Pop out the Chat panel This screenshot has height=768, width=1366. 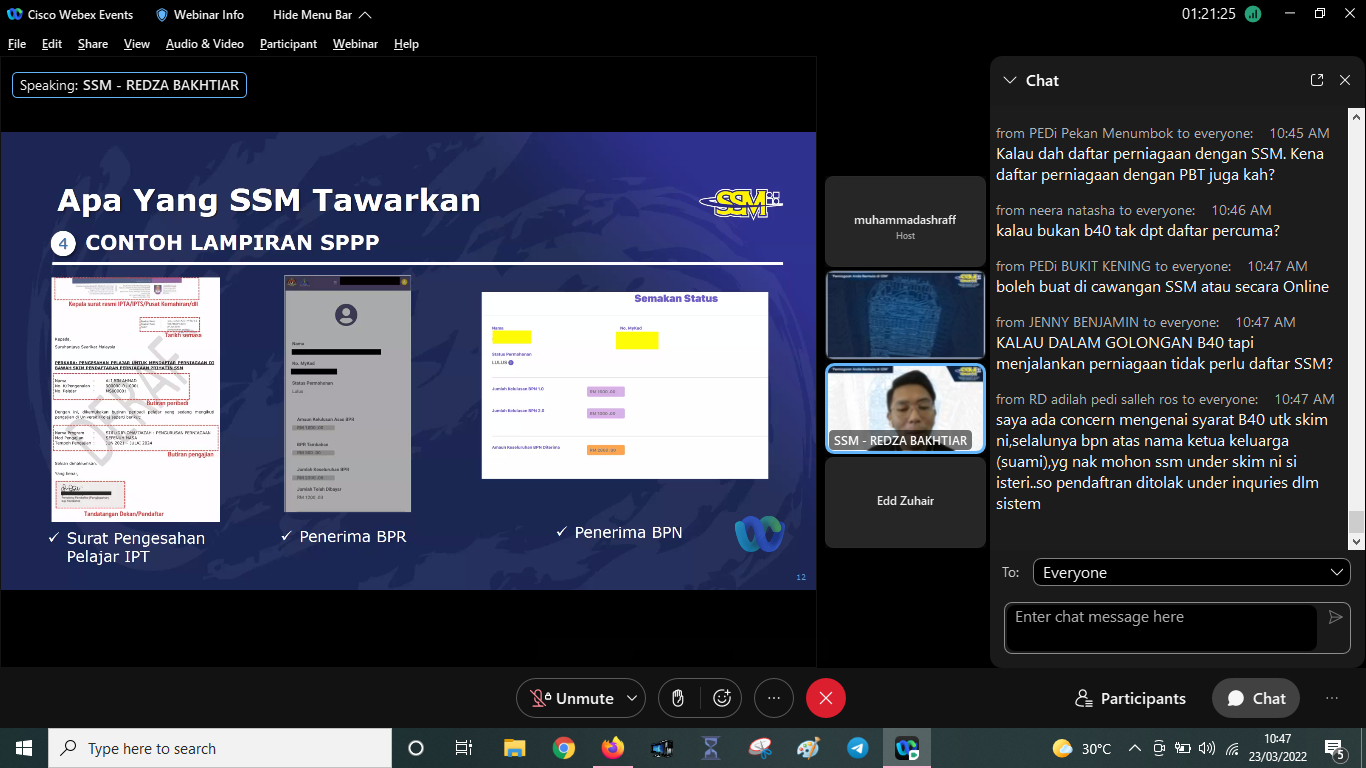pyautogui.click(x=1317, y=80)
